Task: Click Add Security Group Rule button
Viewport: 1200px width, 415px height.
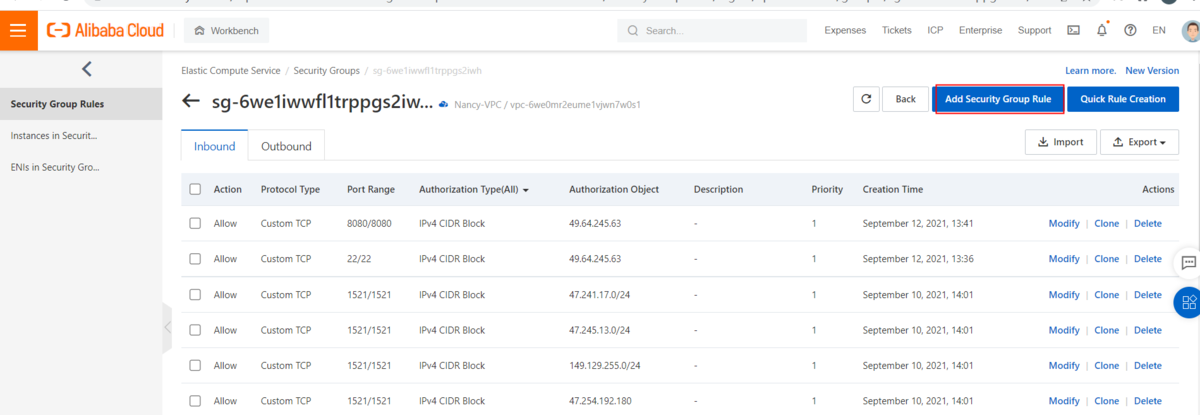Action: (x=998, y=99)
